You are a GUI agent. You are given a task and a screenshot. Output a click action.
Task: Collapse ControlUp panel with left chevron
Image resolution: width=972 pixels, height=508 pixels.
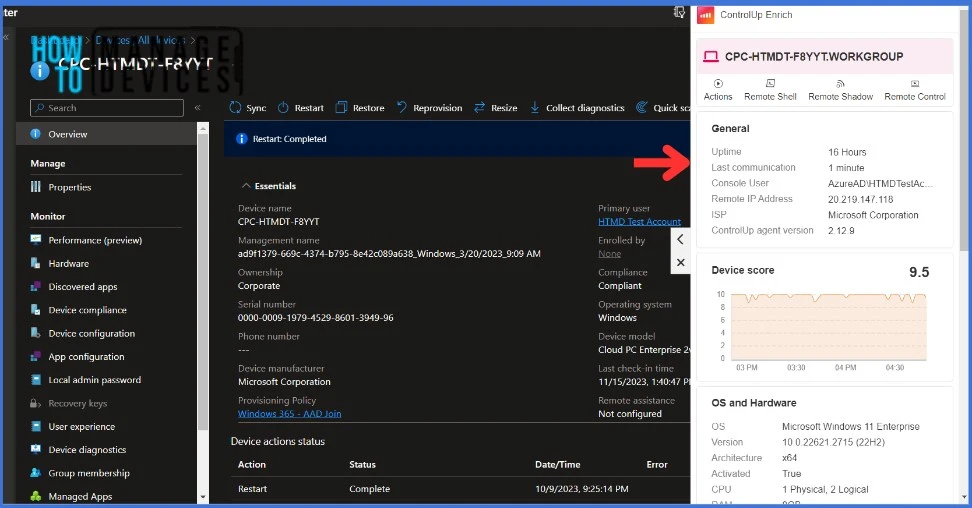coord(680,239)
